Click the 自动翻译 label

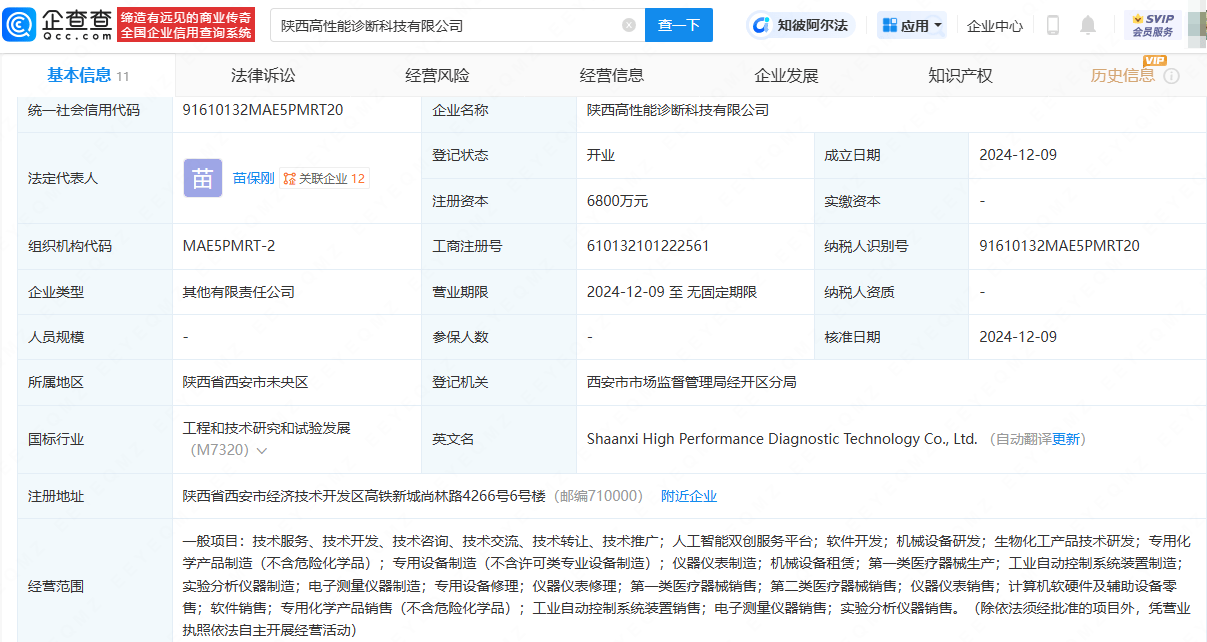pyautogui.click(x=1024, y=439)
